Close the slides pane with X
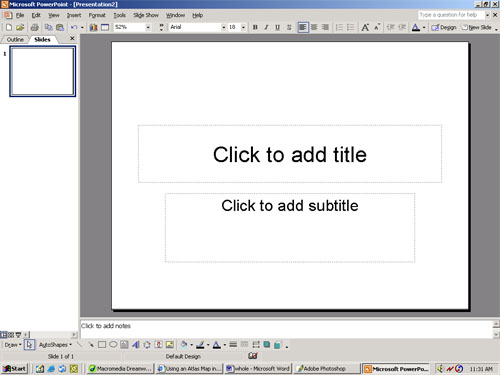This screenshot has height=375, width=500. (72, 39)
